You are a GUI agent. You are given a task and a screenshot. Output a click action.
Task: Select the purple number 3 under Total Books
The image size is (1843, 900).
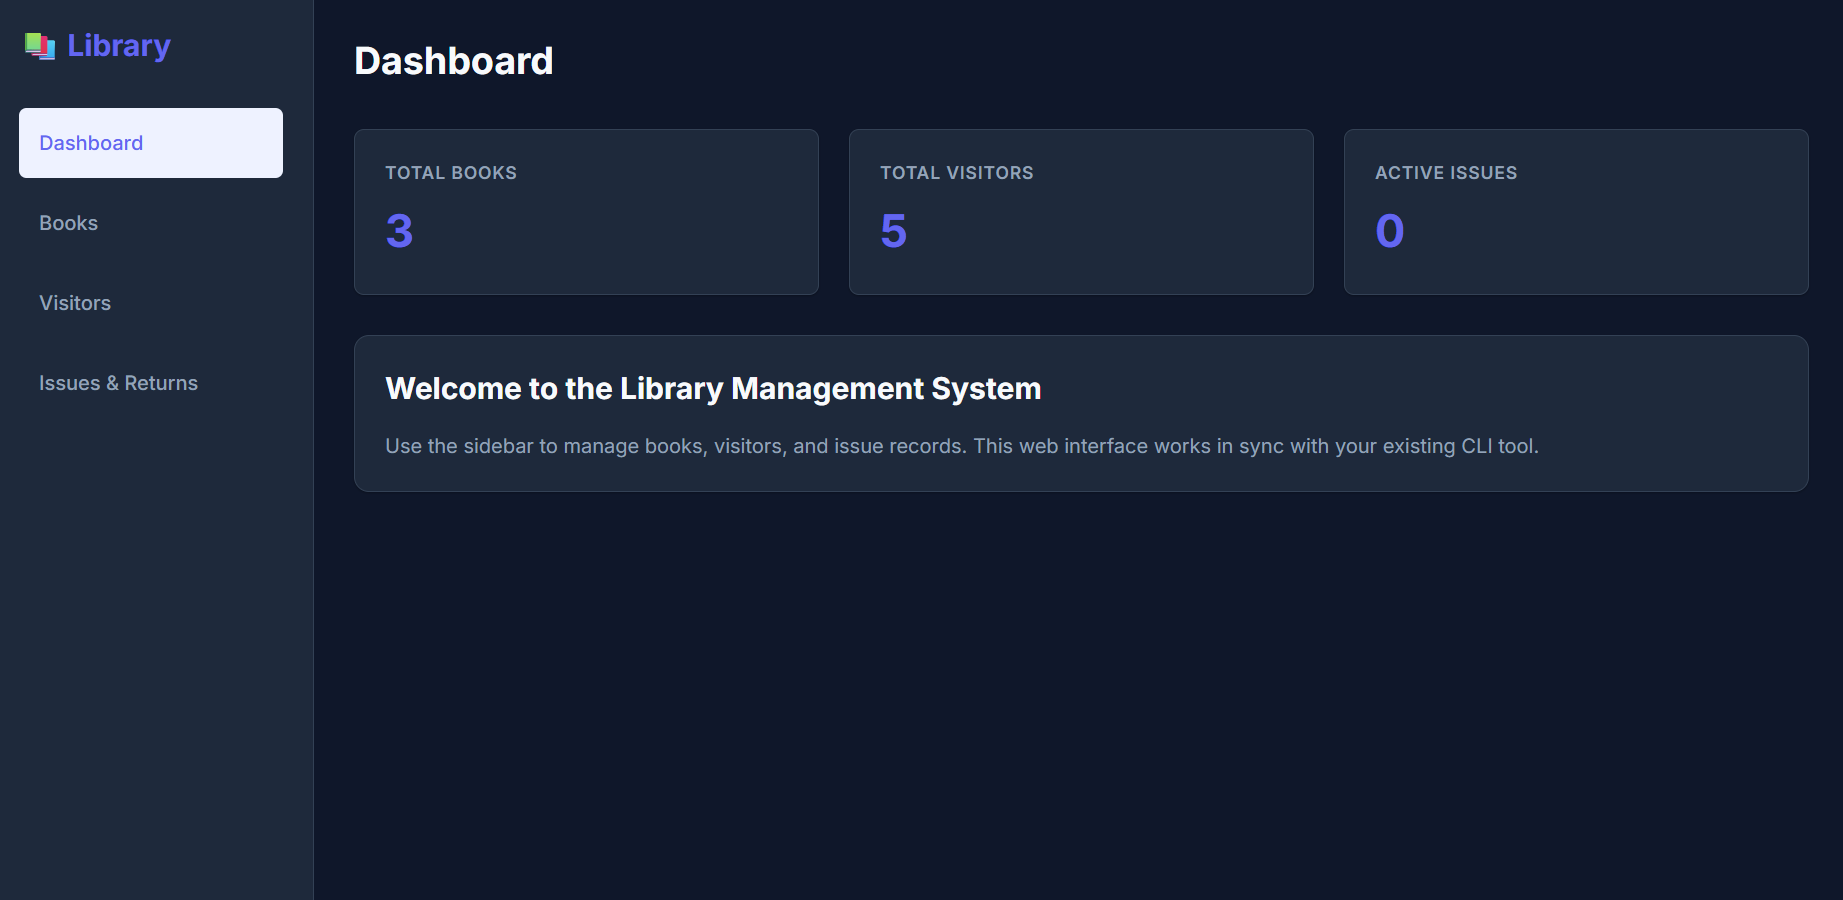pyautogui.click(x=399, y=230)
